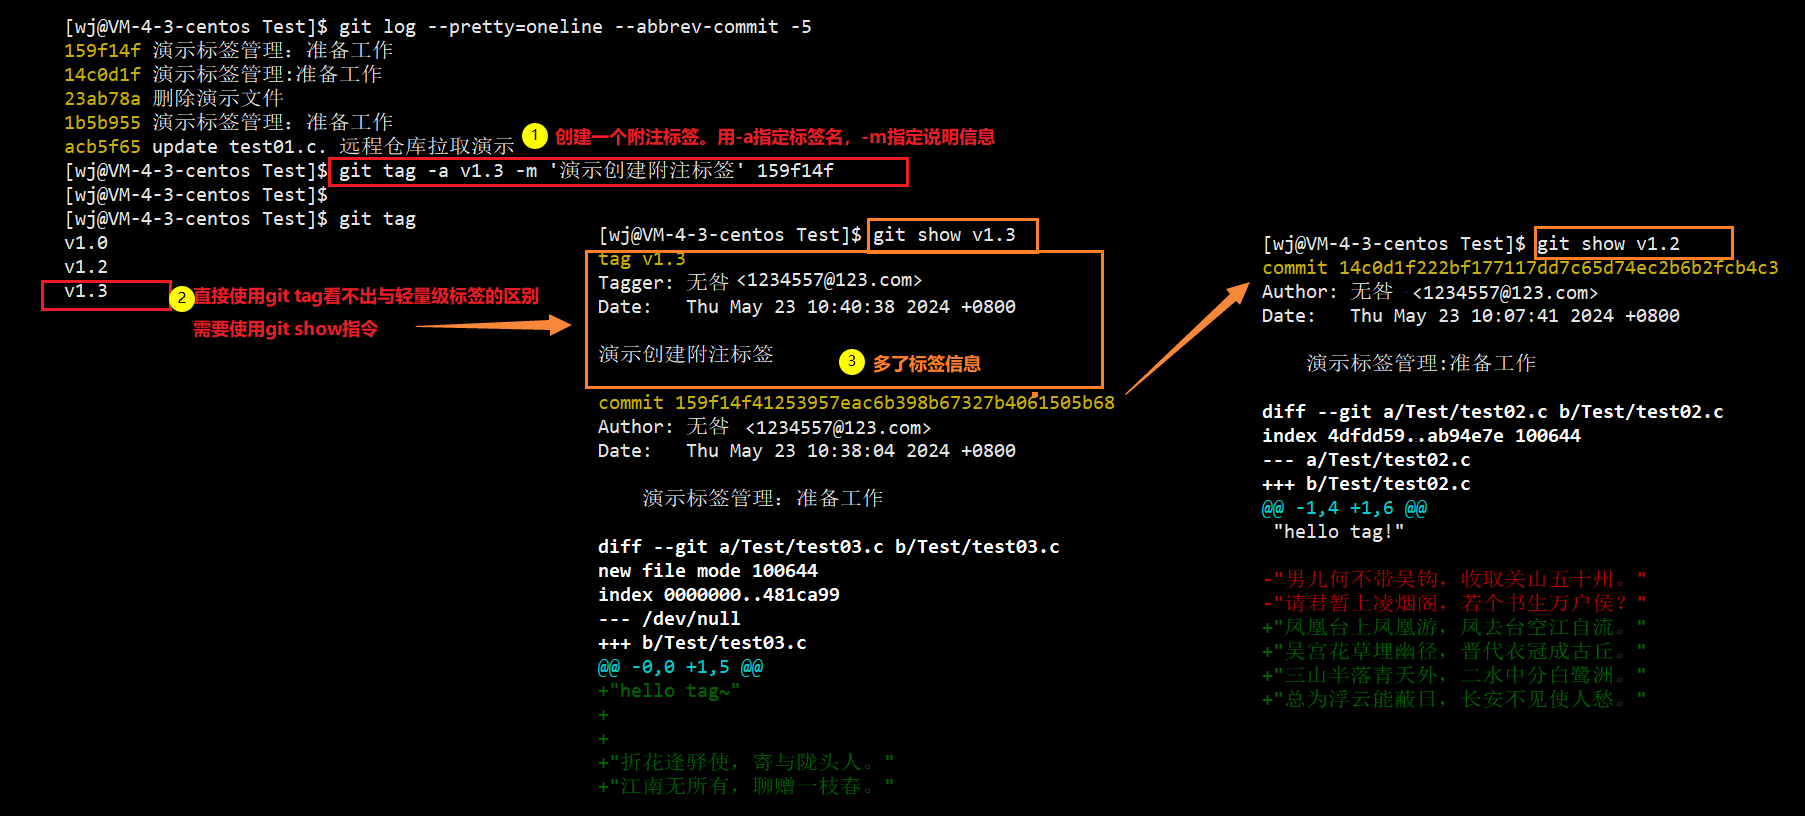Click the 'git show v1.2' command
The width and height of the screenshot is (1805, 816).
tap(1608, 244)
